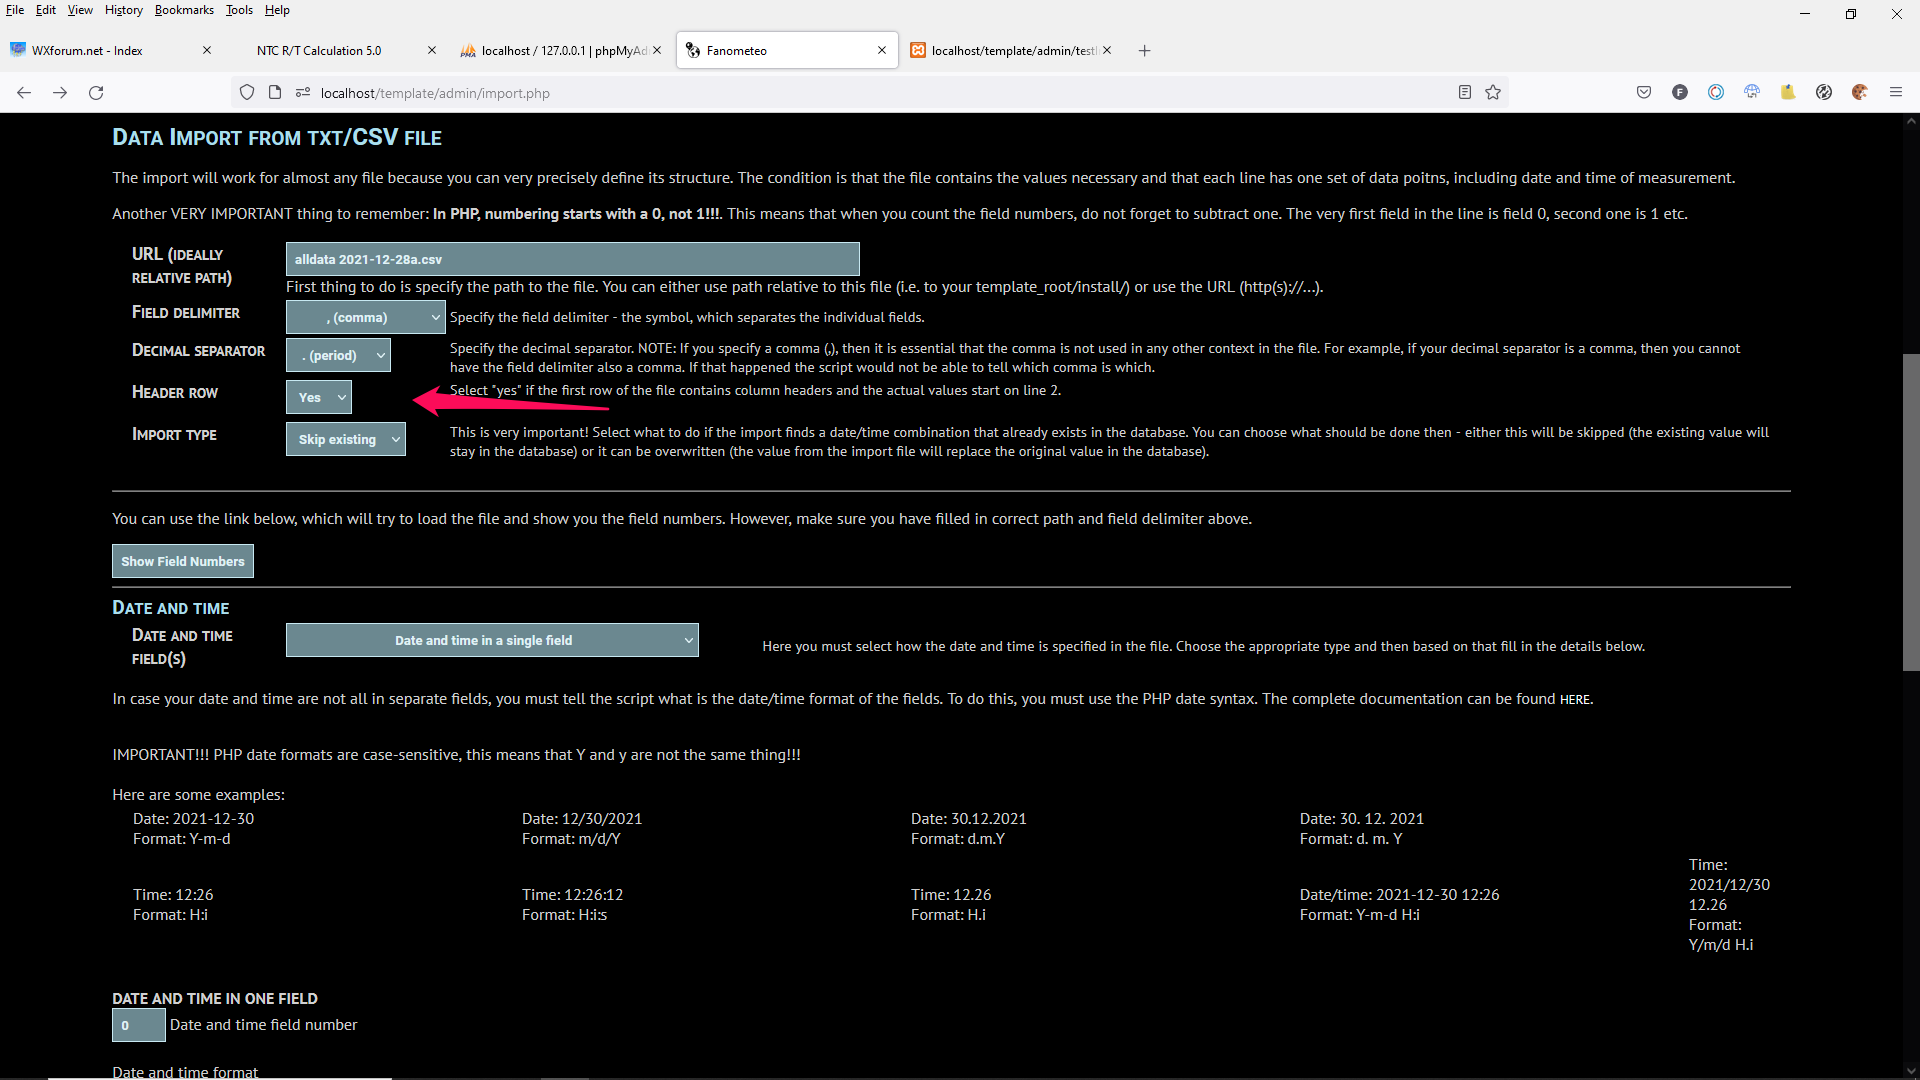Bookmark this page with star icon
The width and height of the screenshot is (1920, 1080).
(1493, 92)
